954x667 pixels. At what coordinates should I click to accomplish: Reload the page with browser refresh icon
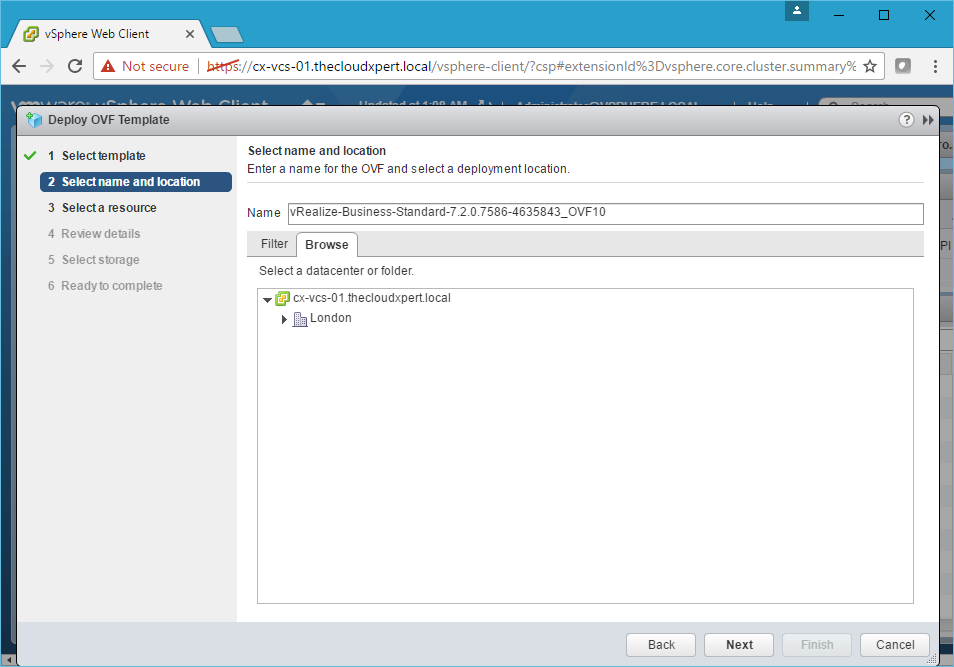(75, 66)
